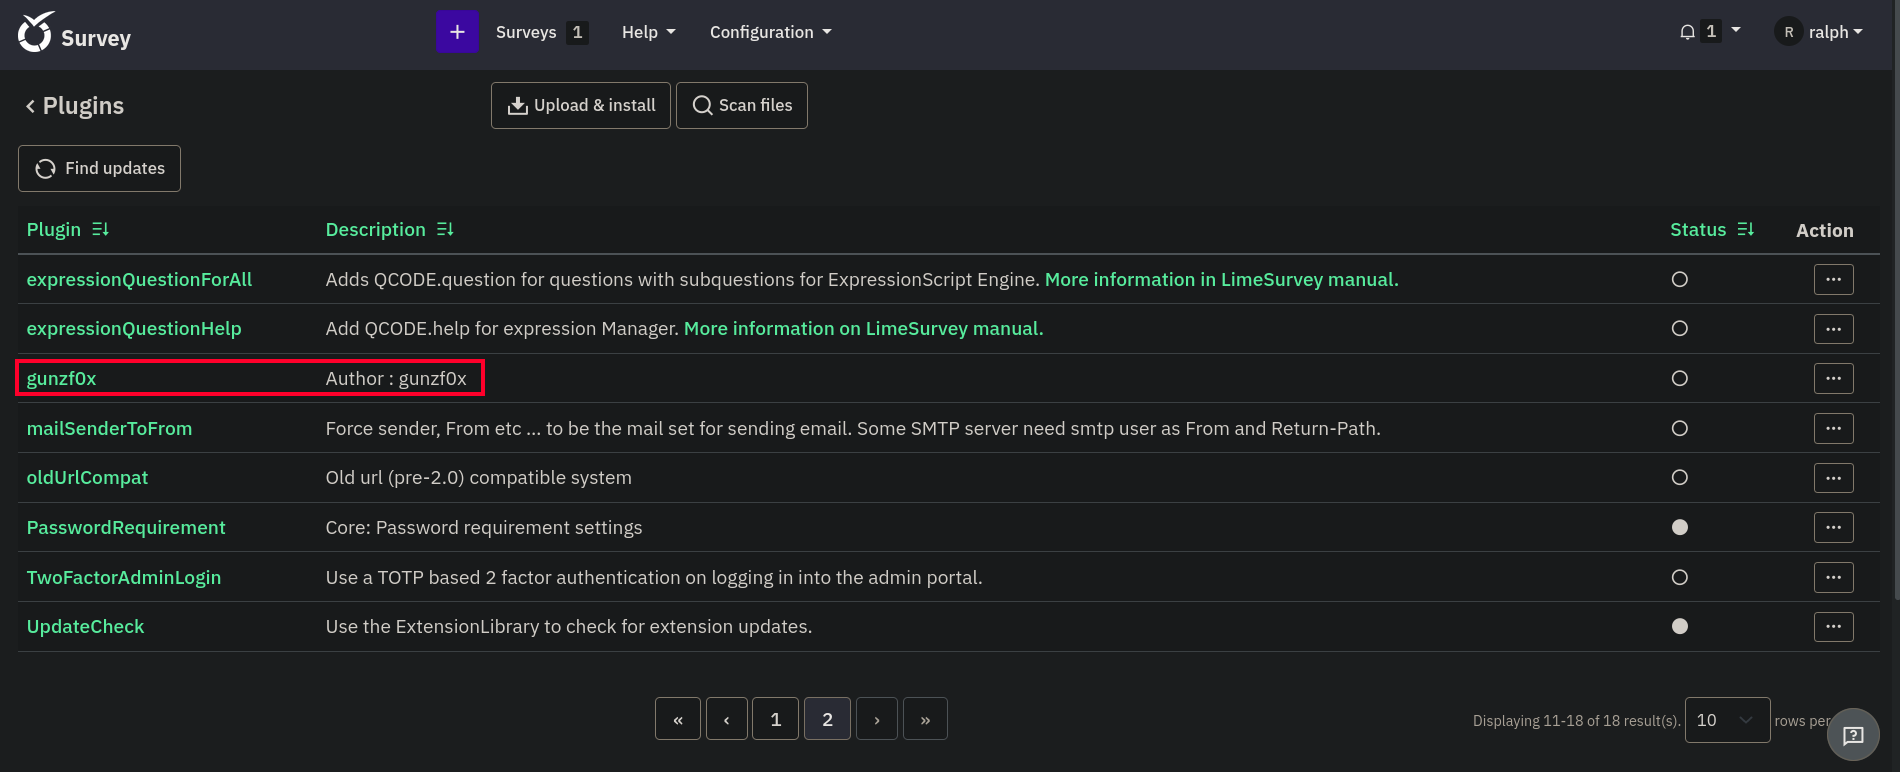
Task: Click the LimeSurvey logo icon
Action: click(35, 32)
